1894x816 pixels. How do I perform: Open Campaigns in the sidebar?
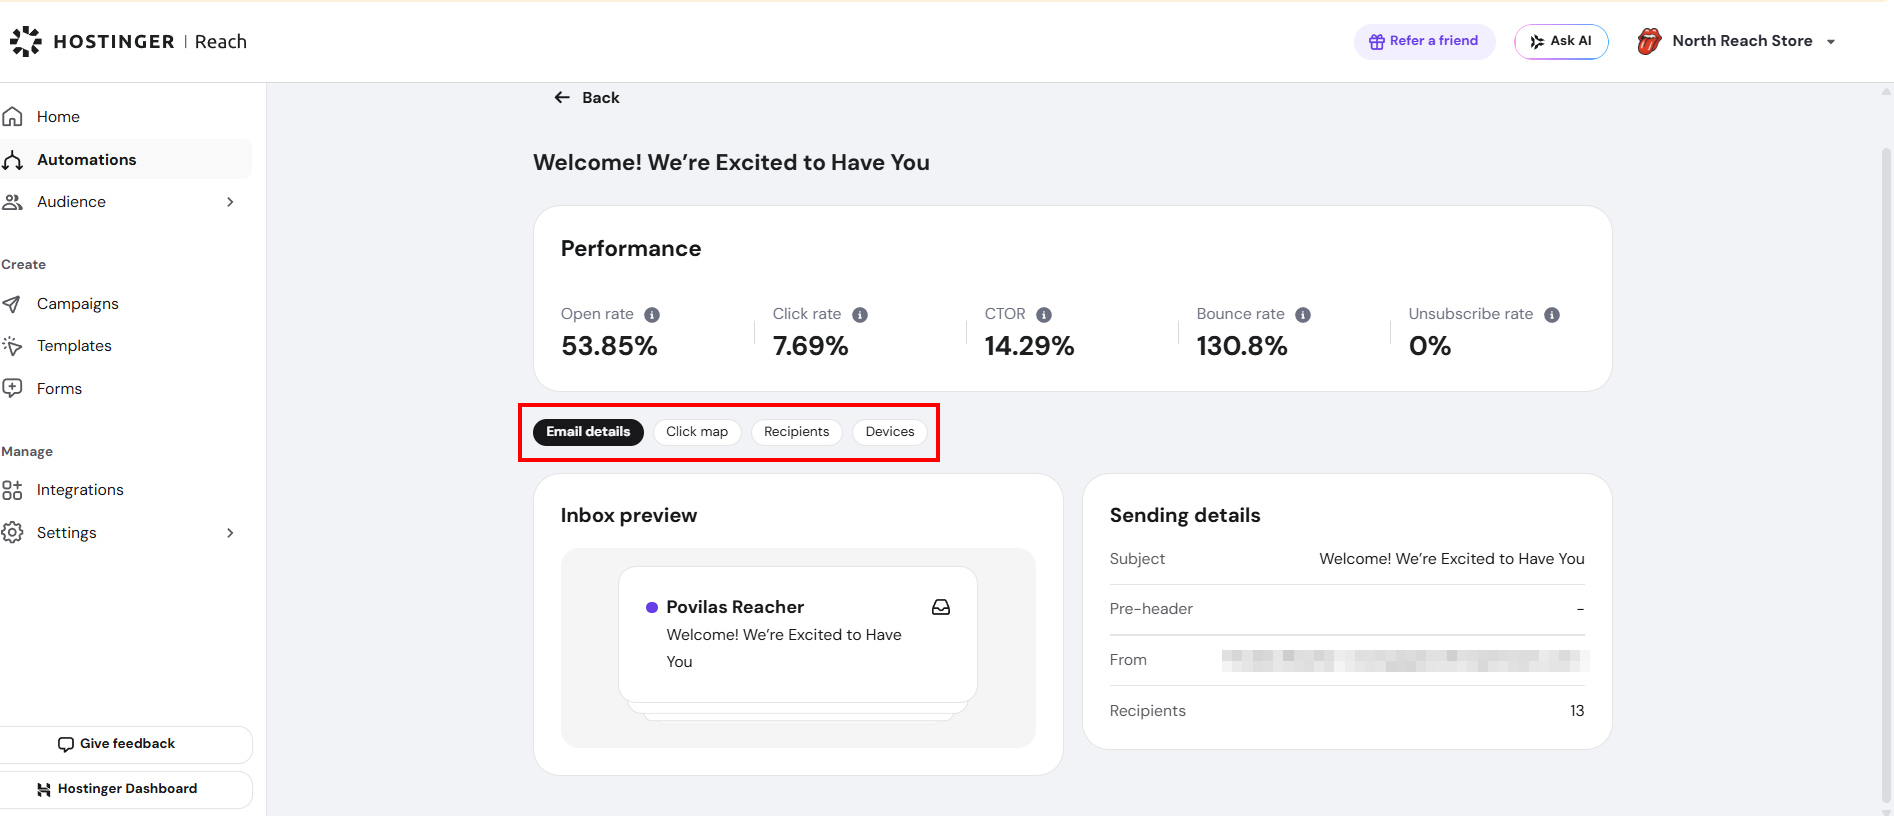[x=126, y=304]
